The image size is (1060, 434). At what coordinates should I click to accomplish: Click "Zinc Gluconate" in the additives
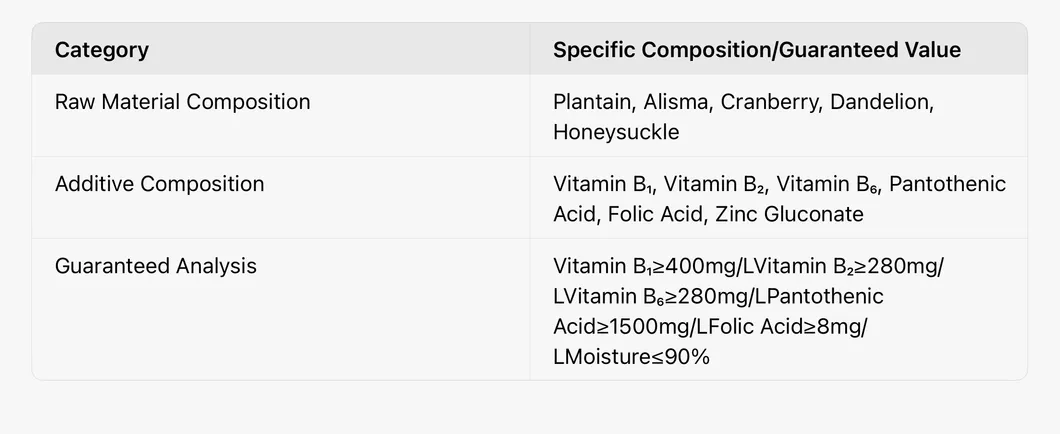click(789, 214)
